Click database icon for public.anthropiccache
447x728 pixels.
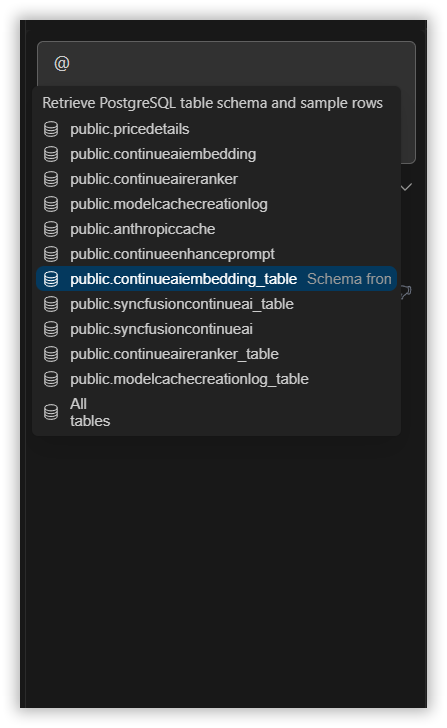[x=51, y=229]
